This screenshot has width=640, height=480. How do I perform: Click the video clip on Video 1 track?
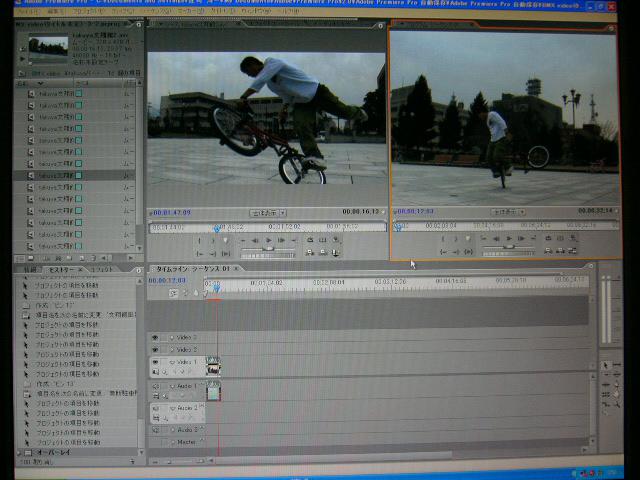pos(213,367)
